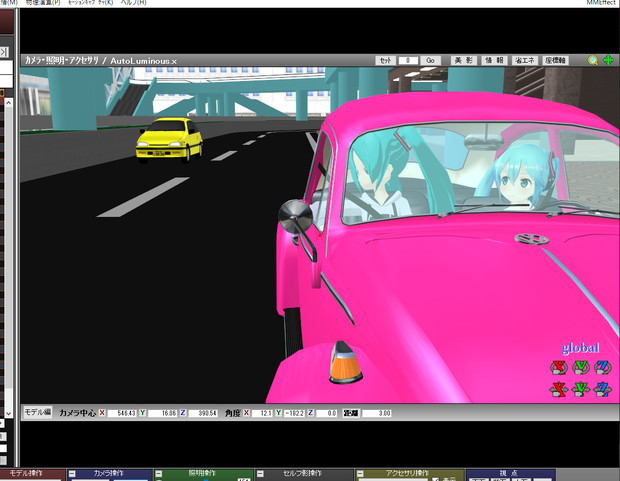The width and height of the screenshot is (620, 481).
Task: Click the X-axis move icon
Action: (559, 389)
